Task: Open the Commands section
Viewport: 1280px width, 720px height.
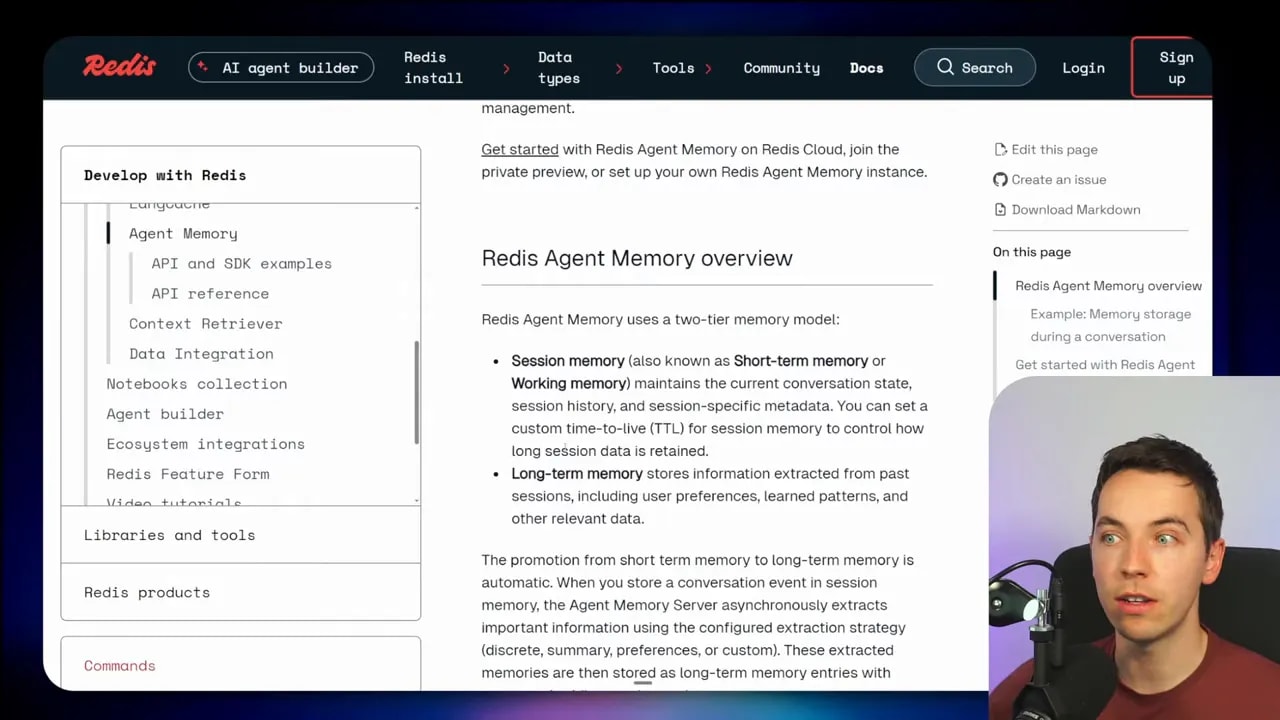Action: (119, 665)
